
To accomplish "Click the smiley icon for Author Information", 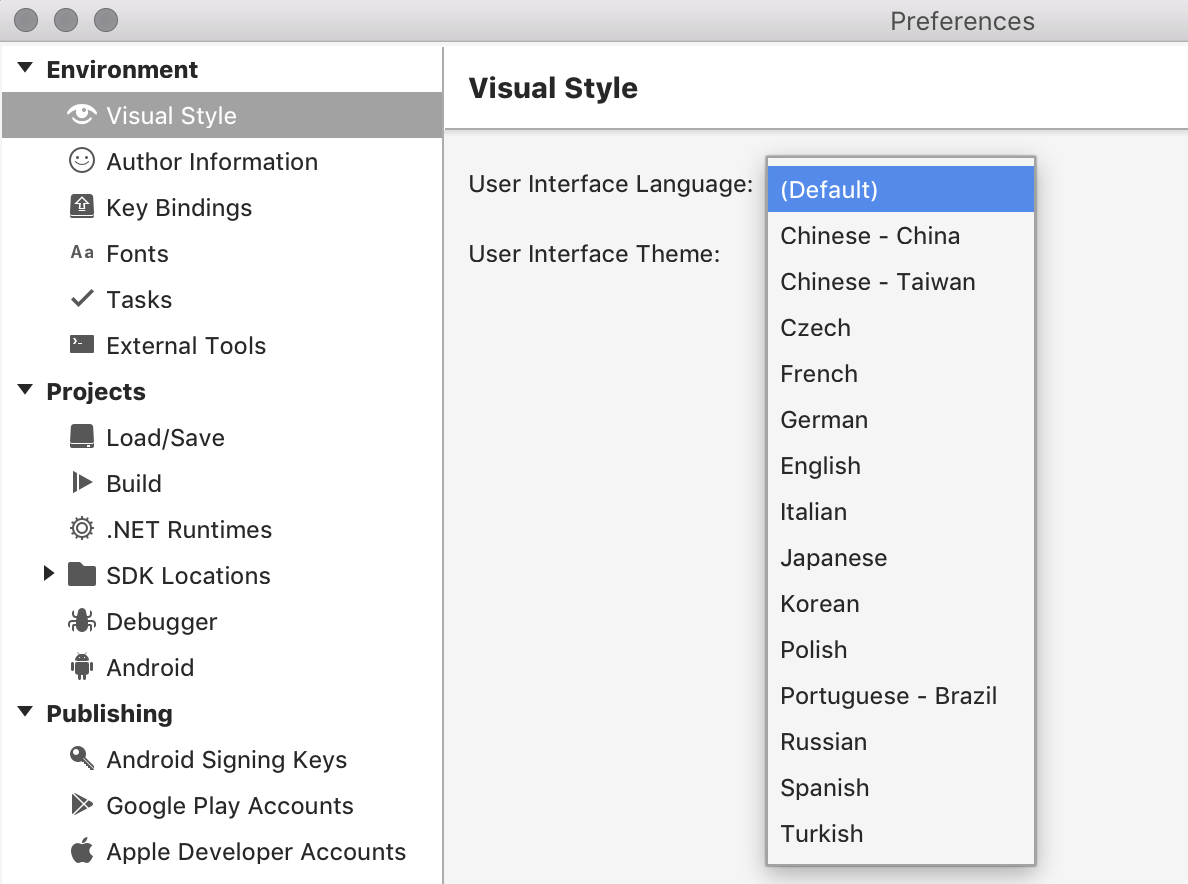I will point(82,161).
